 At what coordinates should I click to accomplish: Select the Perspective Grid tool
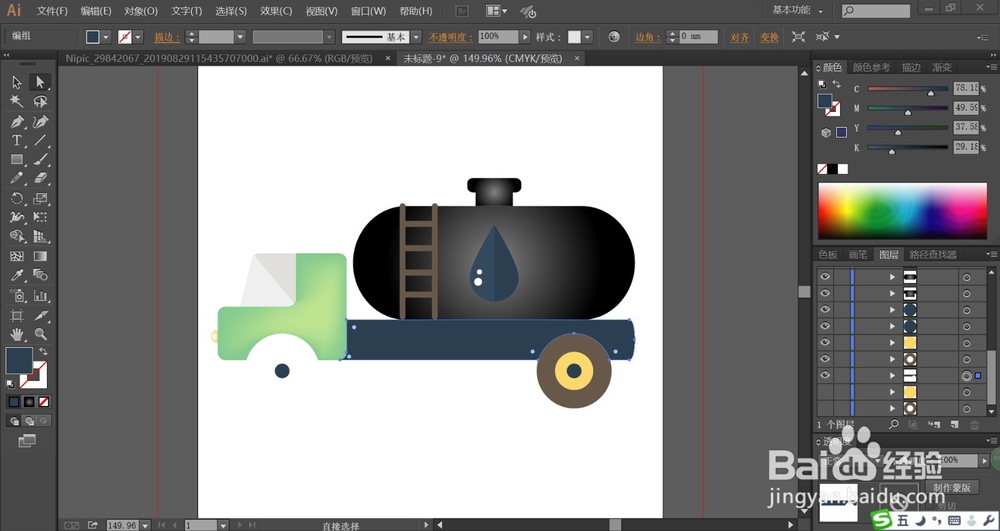(x=40, y=236)
